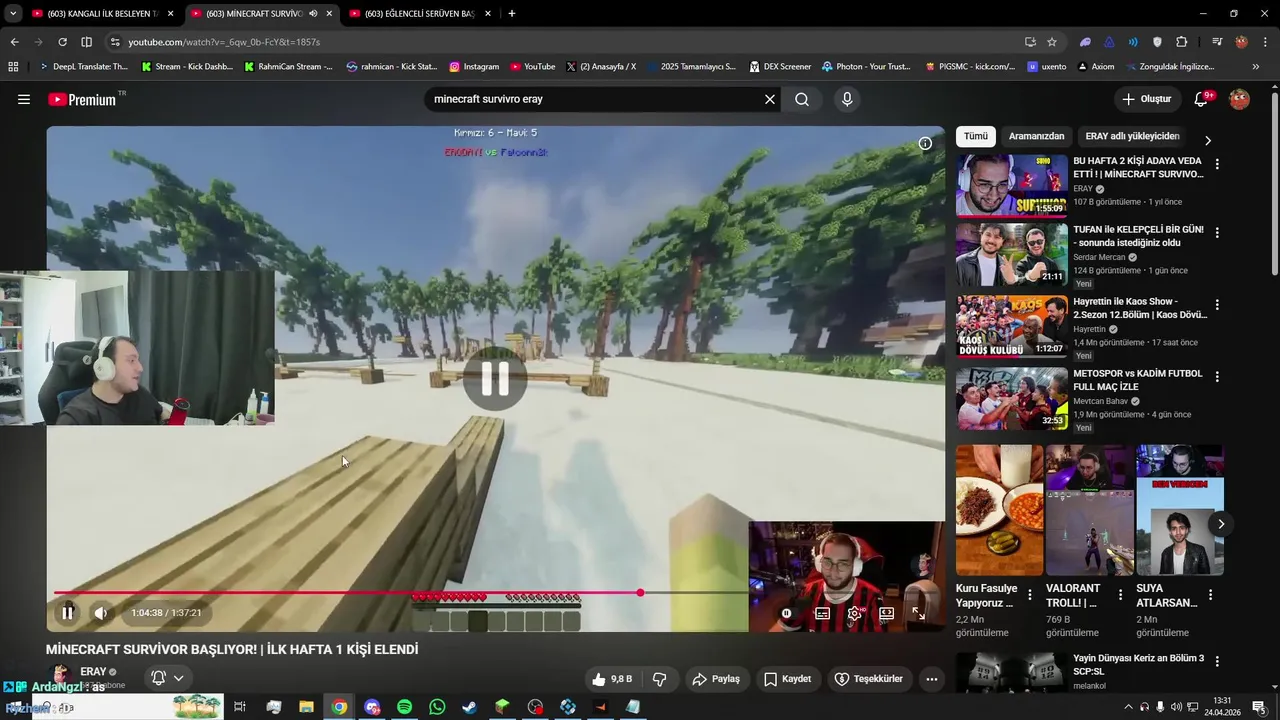Like the video (9,8 B)

point(611,679)
